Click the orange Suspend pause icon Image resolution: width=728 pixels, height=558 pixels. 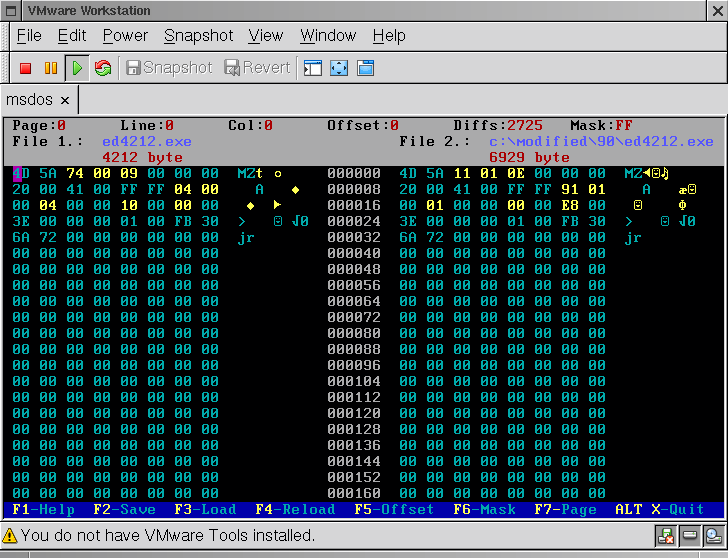[x=51, y=68]
